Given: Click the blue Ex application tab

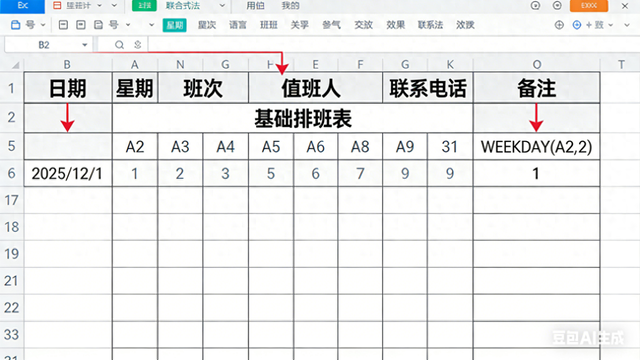Looking at the screenshot, I should (22, 6).
